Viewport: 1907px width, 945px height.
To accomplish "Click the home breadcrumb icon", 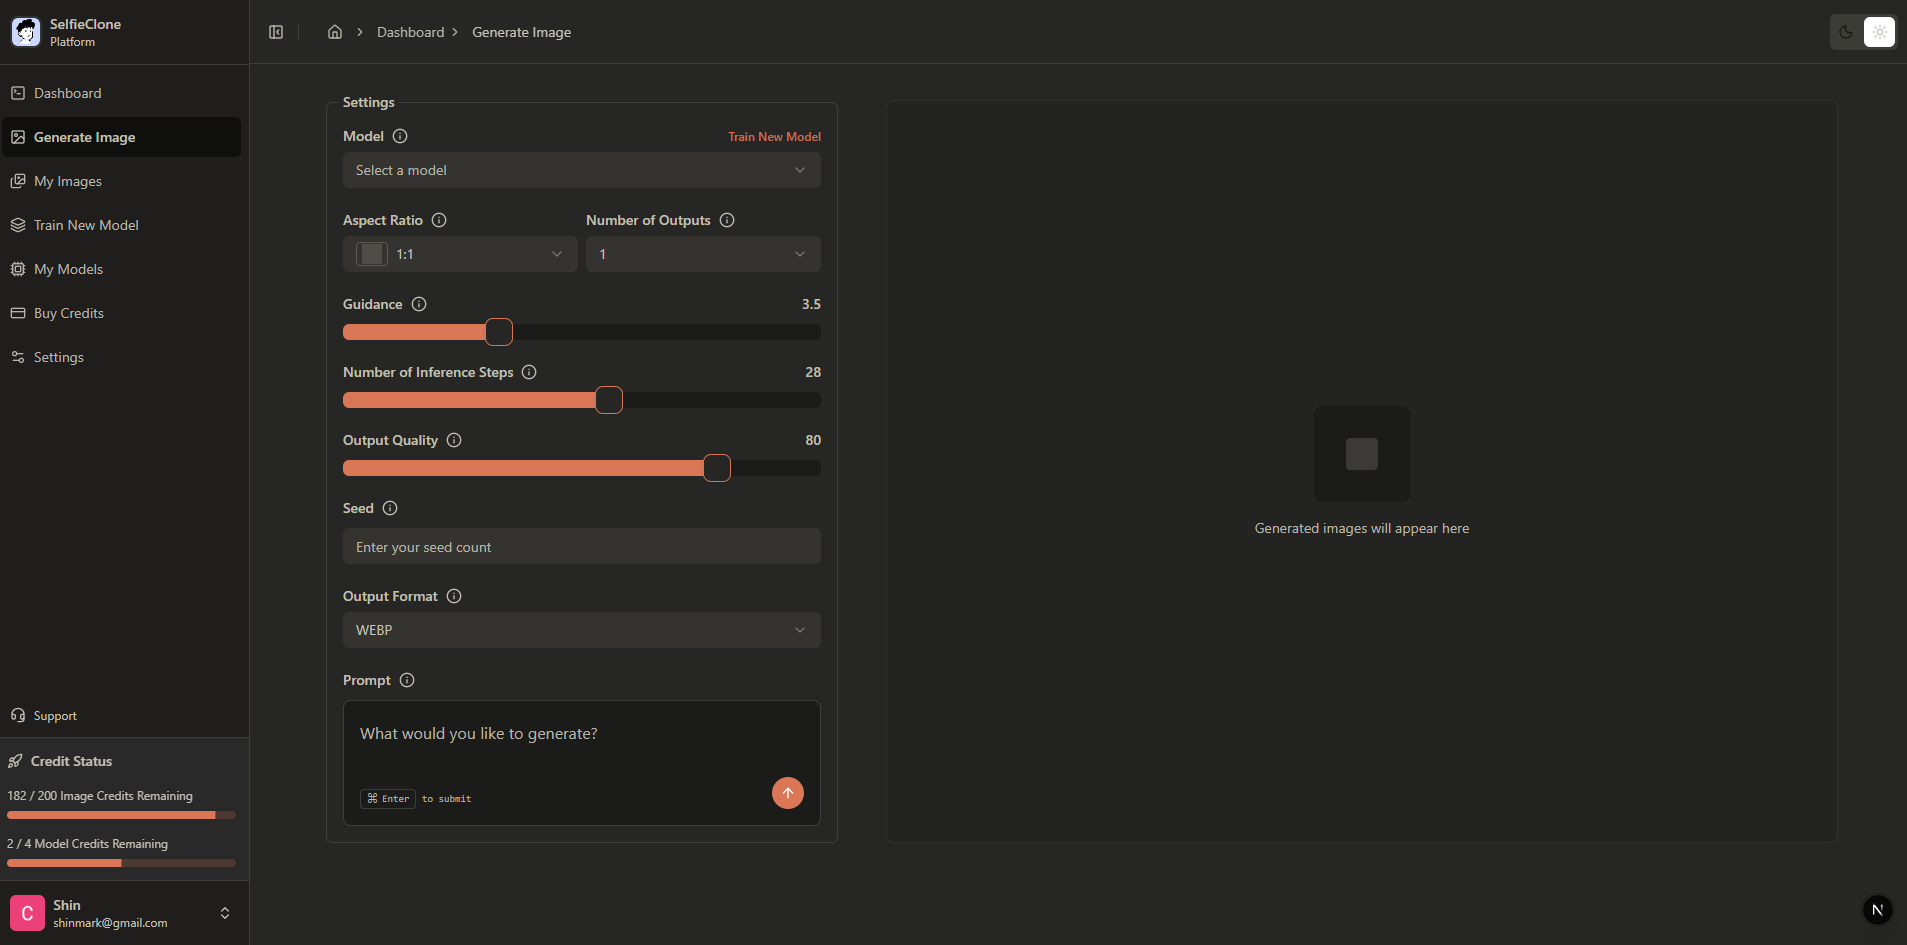I will (x=335, y=32).
